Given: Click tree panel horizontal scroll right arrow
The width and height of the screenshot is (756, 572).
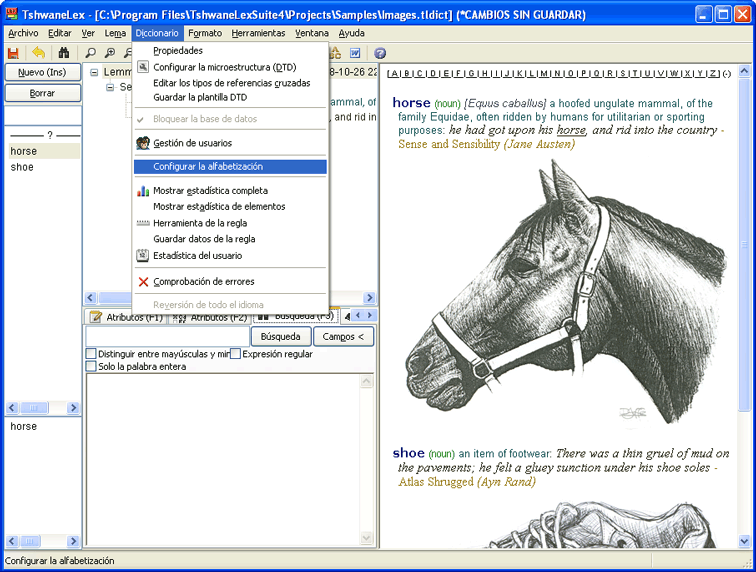Looking at the screenshot, I should pyautogui.click(x=370, y=298).
